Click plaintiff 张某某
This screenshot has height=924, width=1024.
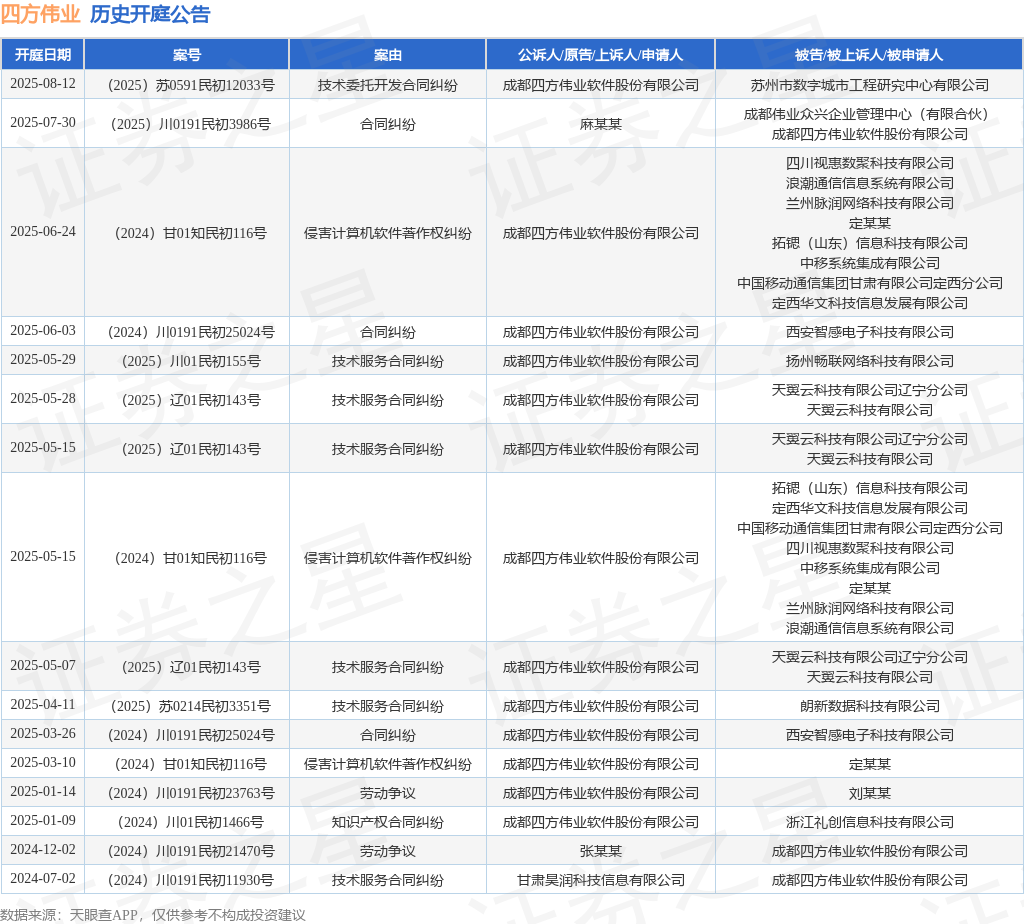(x=601, y=851)
